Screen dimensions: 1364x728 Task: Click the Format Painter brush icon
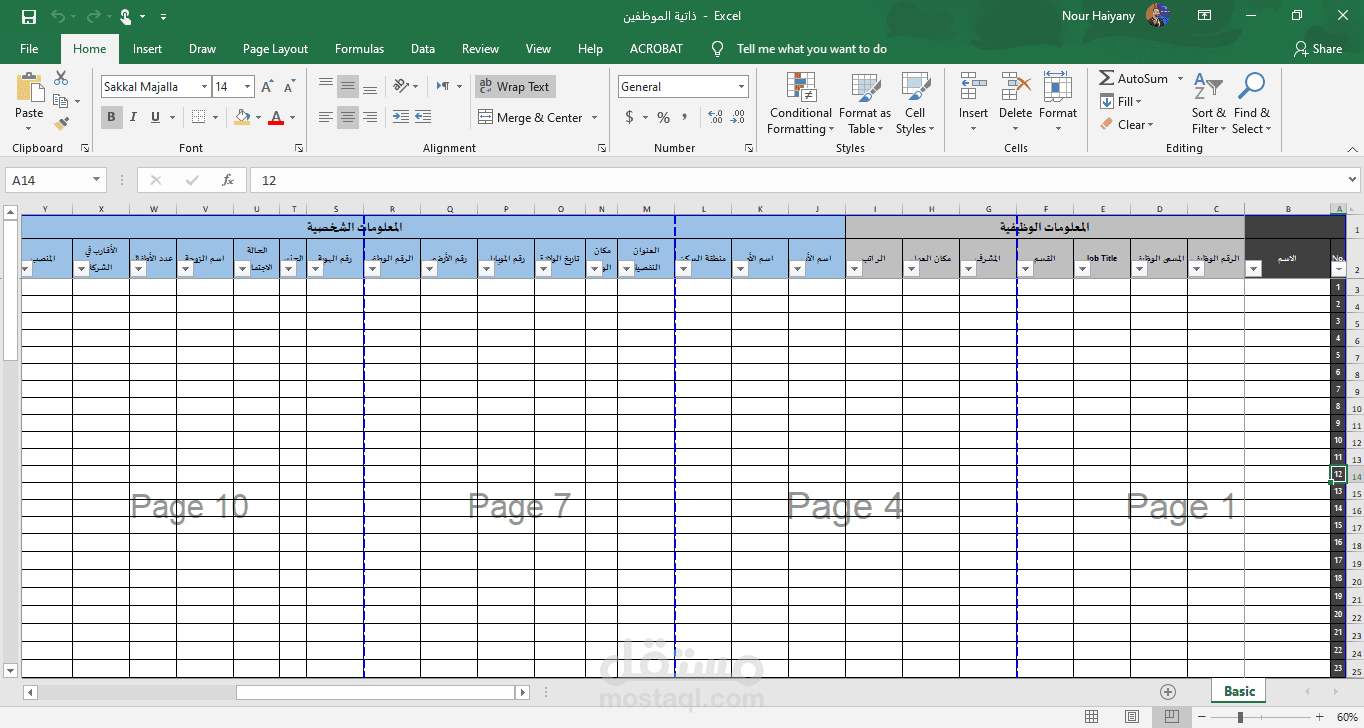(x=61, y=124)
